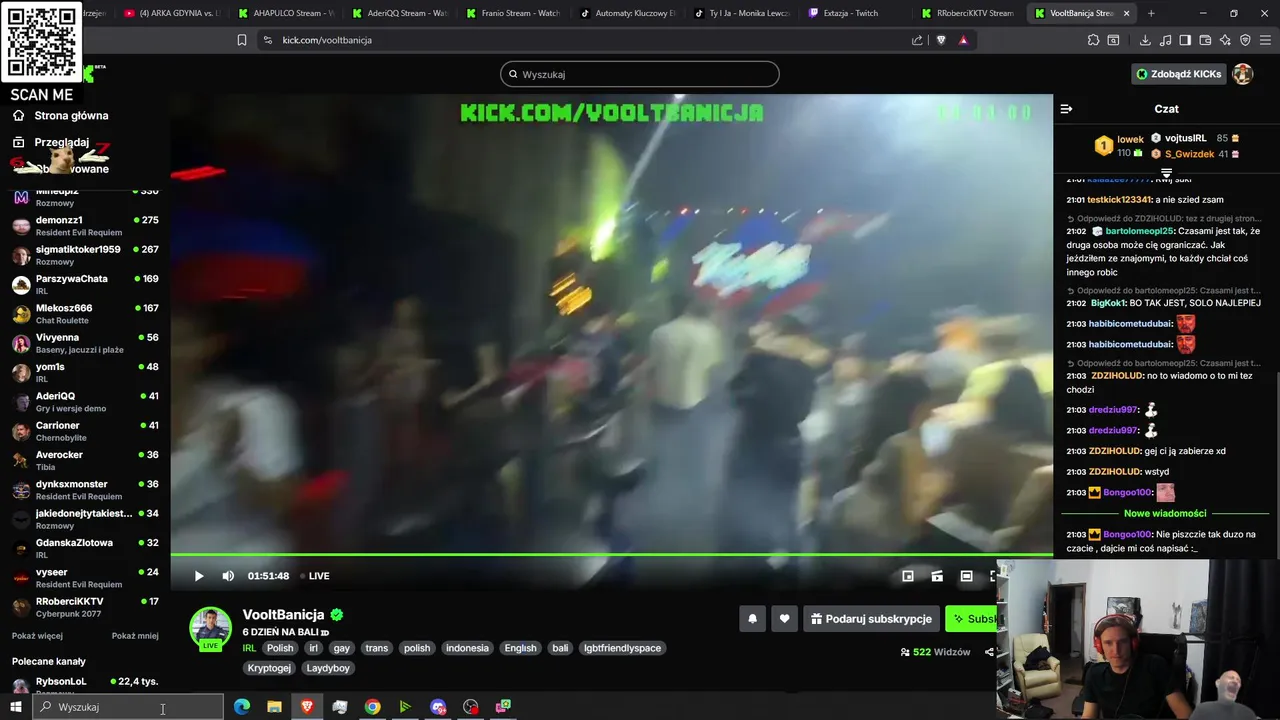The image size is (1280, 720).
Task: Switch to Franio Stream tab
Action: [513, 13]
